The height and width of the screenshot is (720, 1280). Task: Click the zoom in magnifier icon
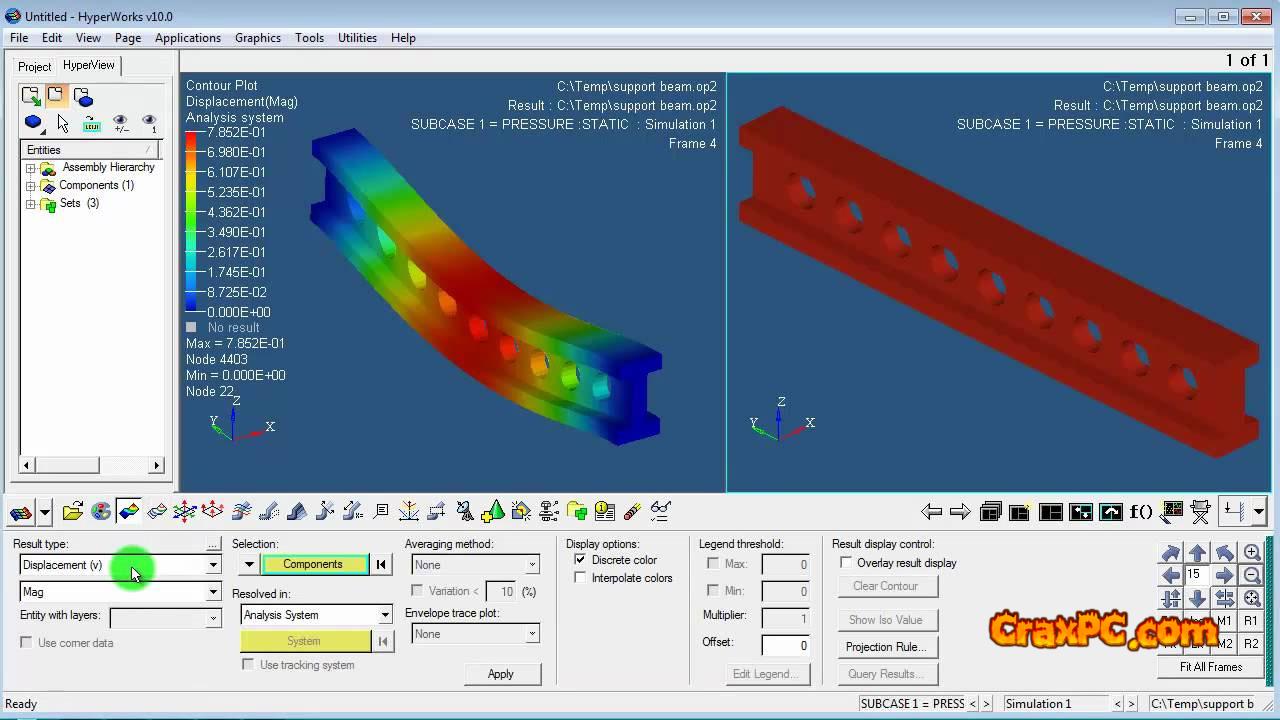(x=1251, y=553)
